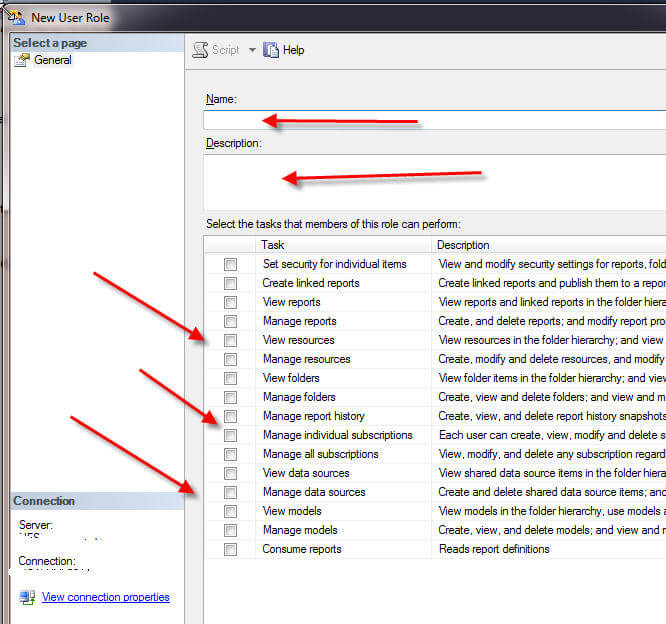The image size is (666, 624).
Task: Check the Consume reports checkbox
Action: point(231,549)
